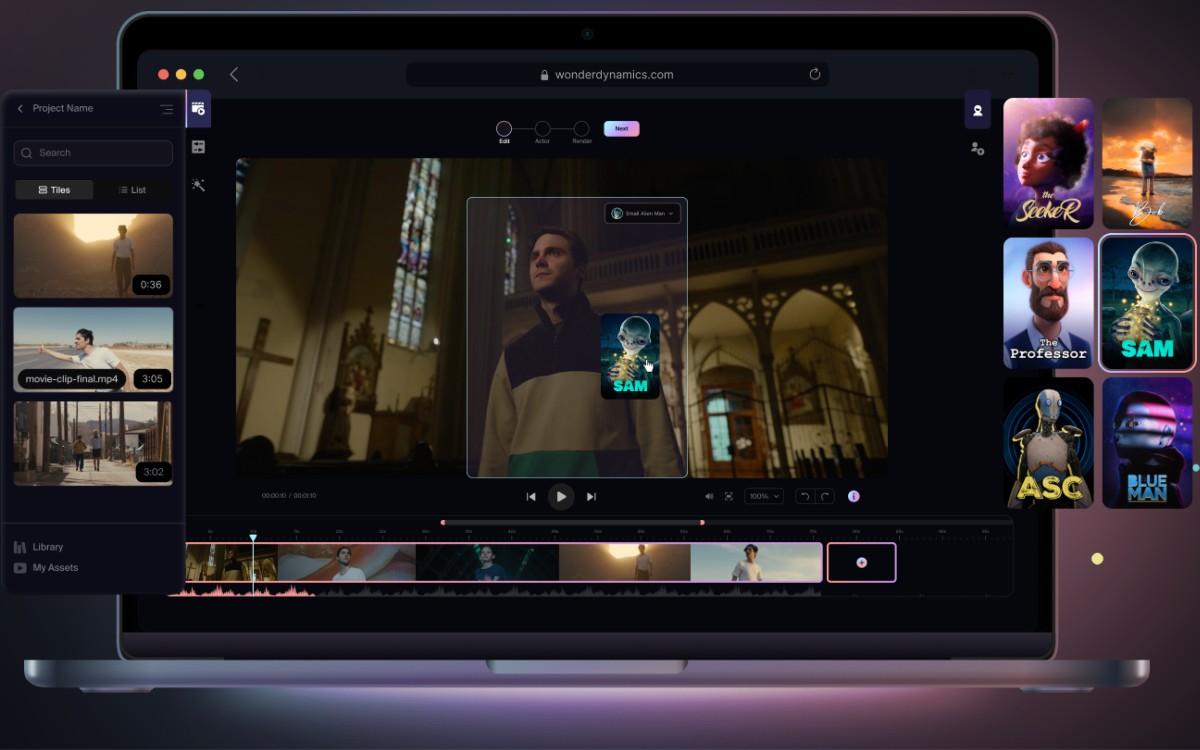Screen dimensions: 1200x750
Task: Open the Project Name hamburger menu
Action: [x=166, y=109]
